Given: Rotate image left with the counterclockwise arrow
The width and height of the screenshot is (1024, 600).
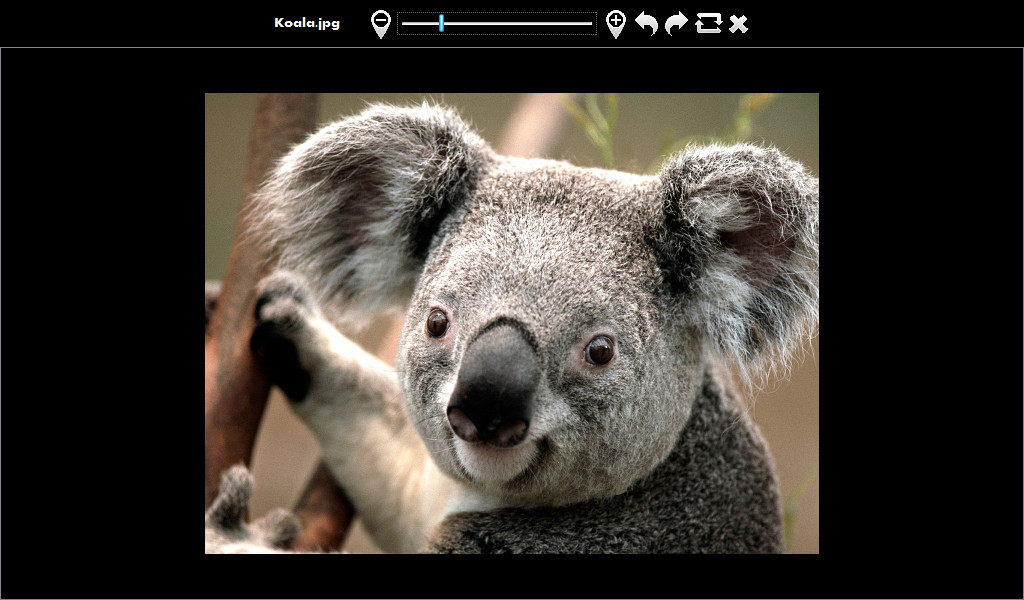Looking at the screenshot, I should pyautogui.click(x=647, y=24).
